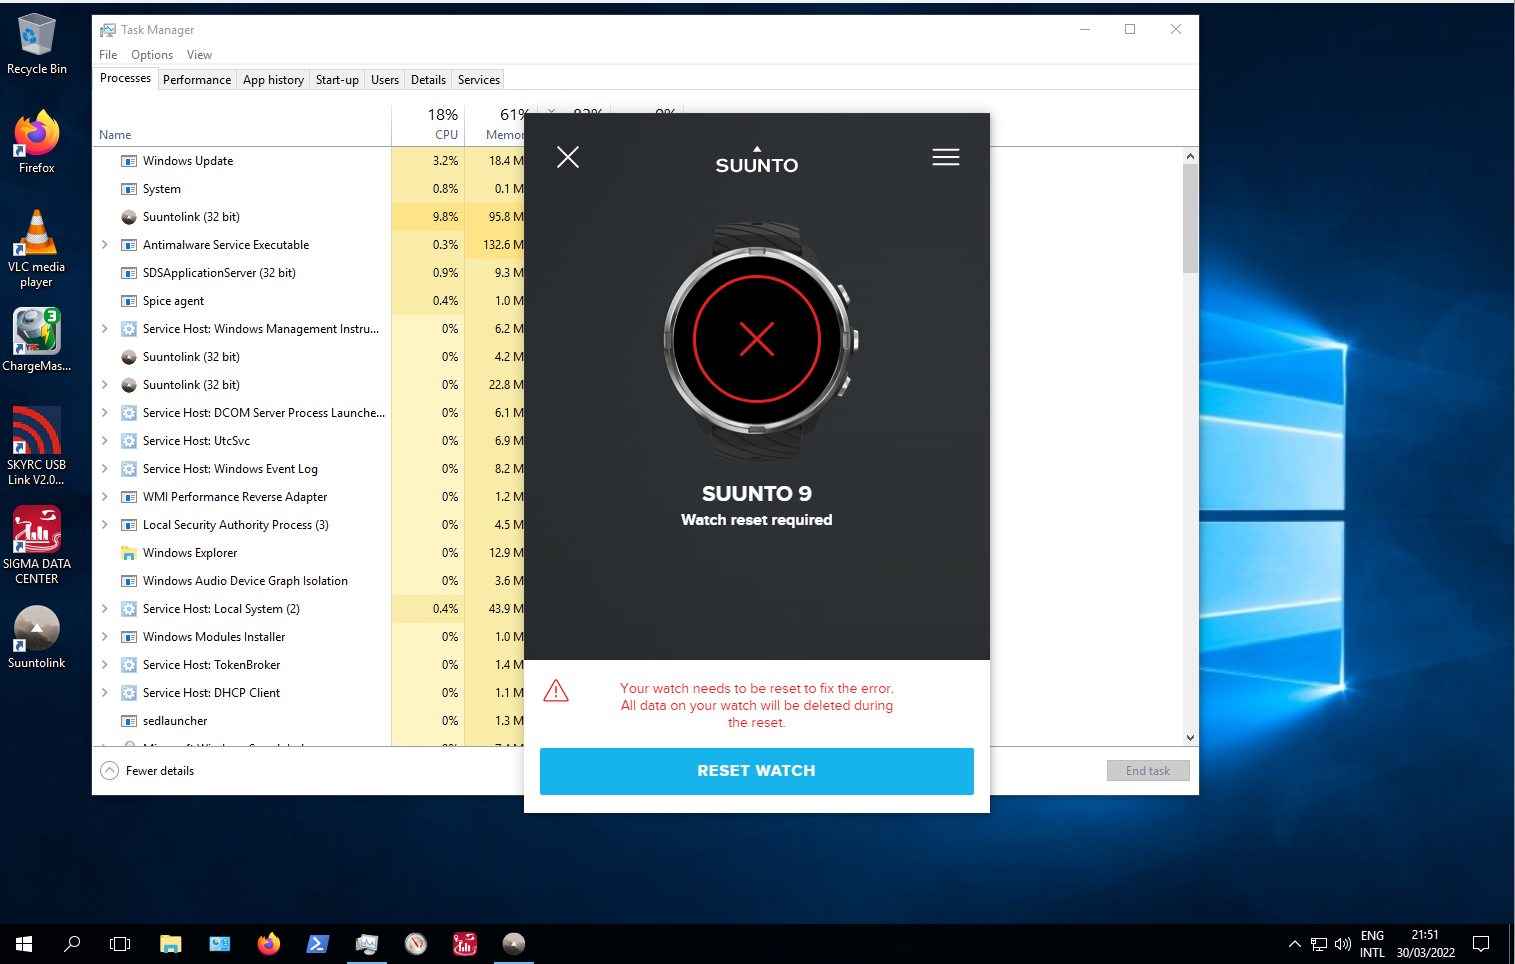Viewport: 1515px width, 964px height.
Task: Switch to the App history tab
Action: [x=273, y=80]
